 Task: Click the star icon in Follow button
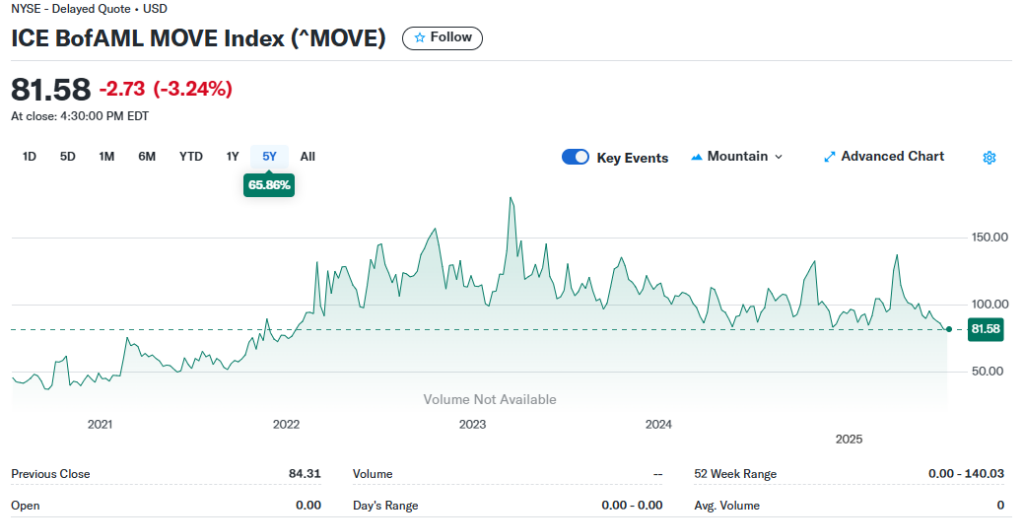419,38
